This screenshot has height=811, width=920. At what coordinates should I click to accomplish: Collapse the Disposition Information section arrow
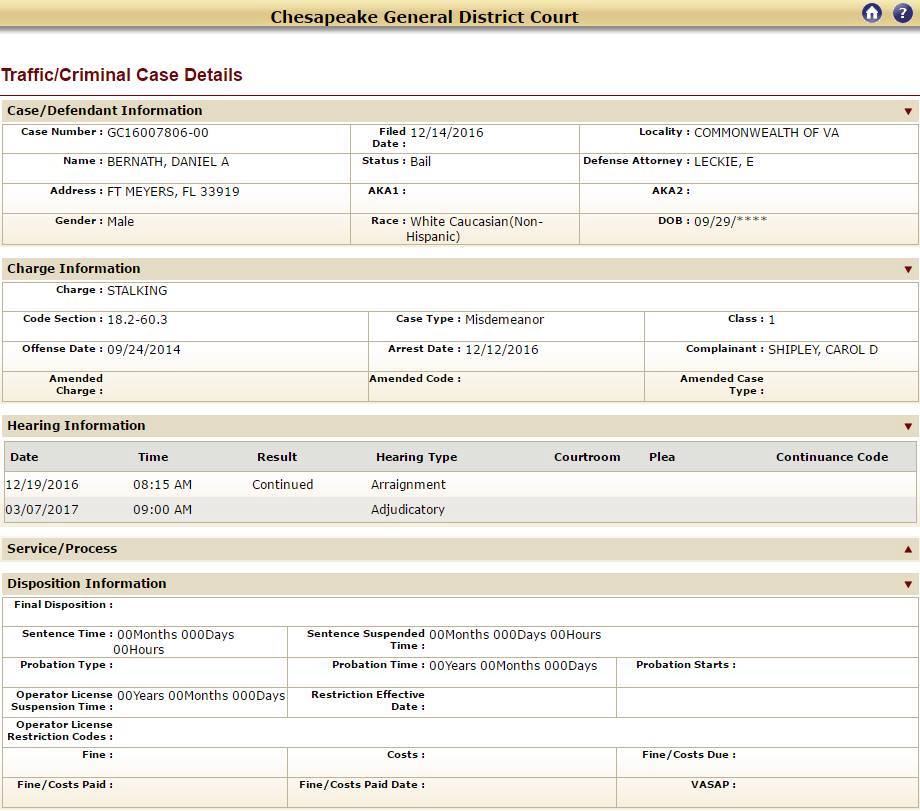[908, 584]
